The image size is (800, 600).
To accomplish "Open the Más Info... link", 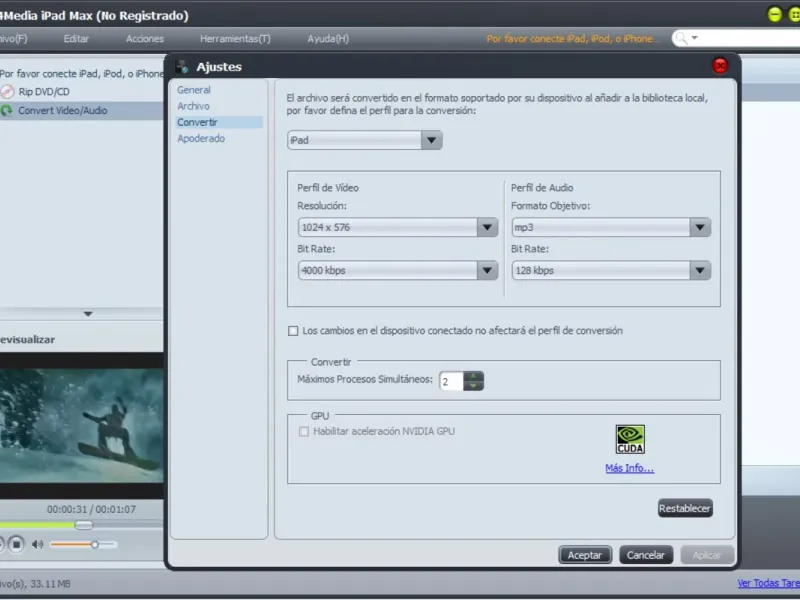I will pyautogui.click(x=630, y=468).
